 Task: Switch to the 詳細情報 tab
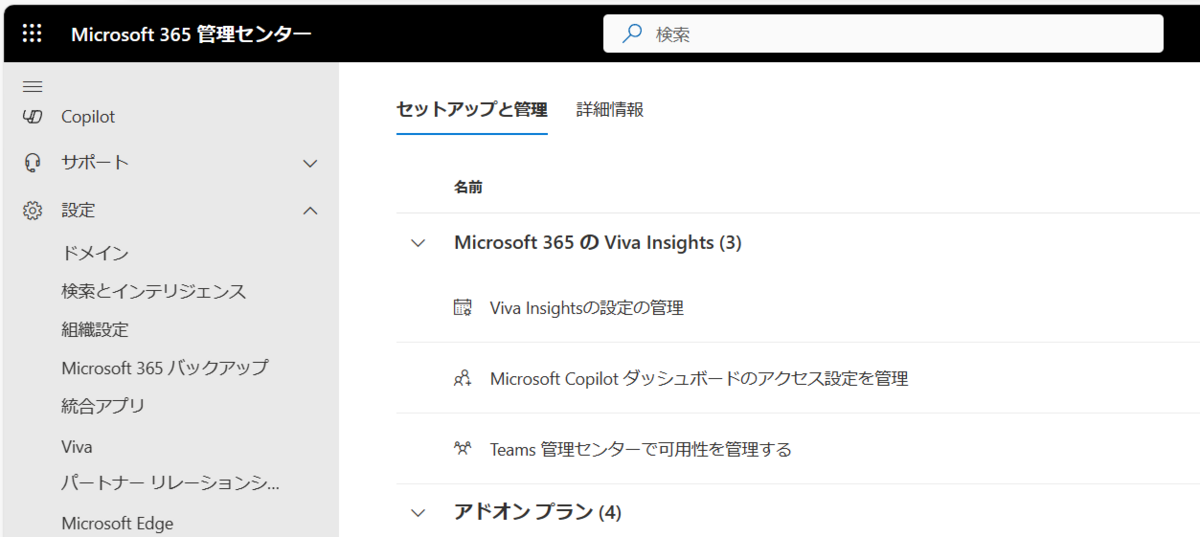[x=610, y=110]
